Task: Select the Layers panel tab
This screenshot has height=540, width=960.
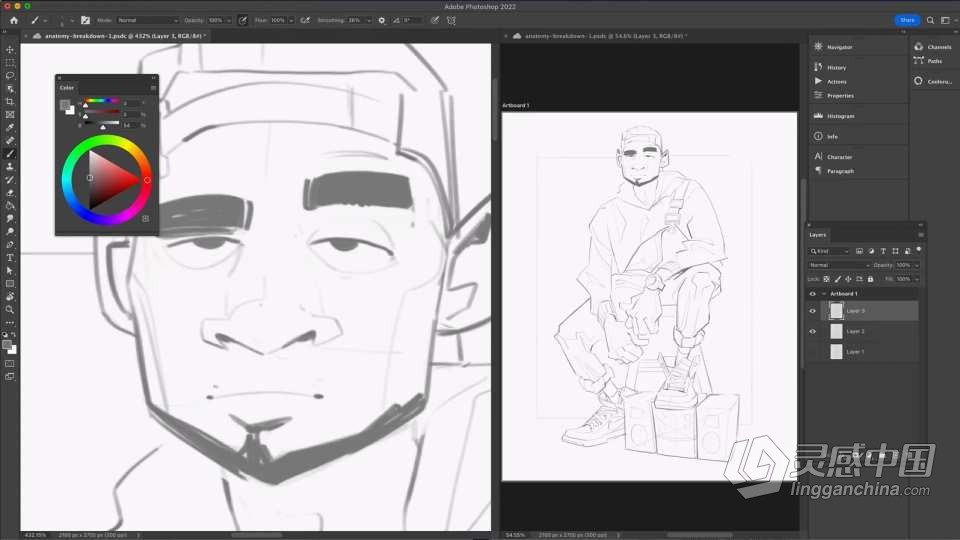Action: click(x=817, y=234)
